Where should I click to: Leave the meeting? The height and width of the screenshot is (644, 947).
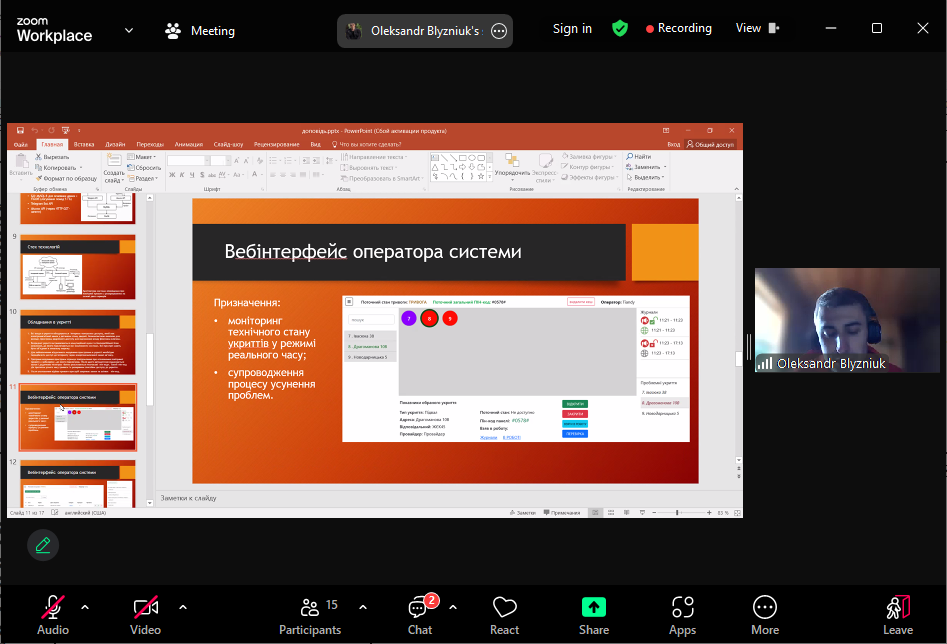tap(897, 614)
